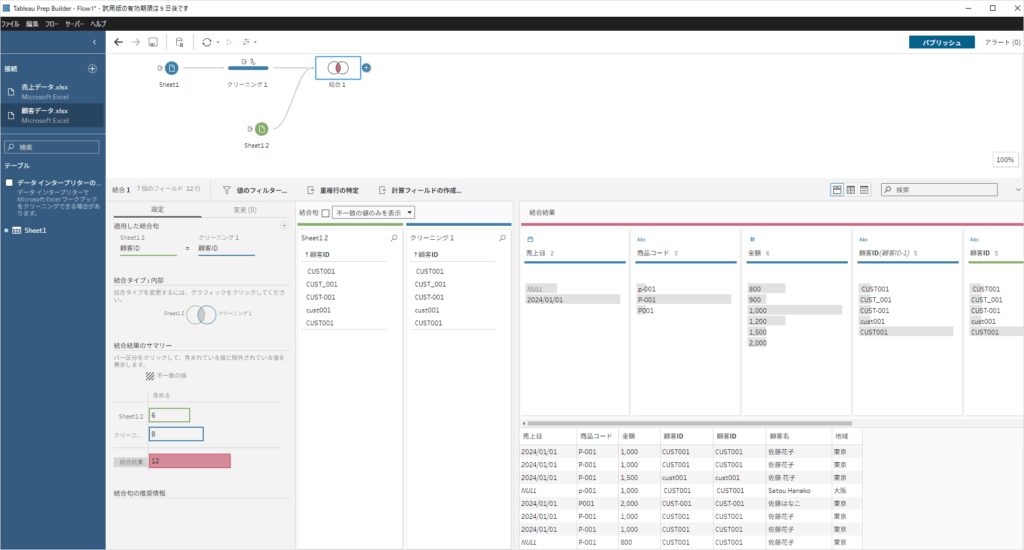Add a new connection with plus icon
This screenshot has width=1024, height=550.
click(x=92, y=69)
